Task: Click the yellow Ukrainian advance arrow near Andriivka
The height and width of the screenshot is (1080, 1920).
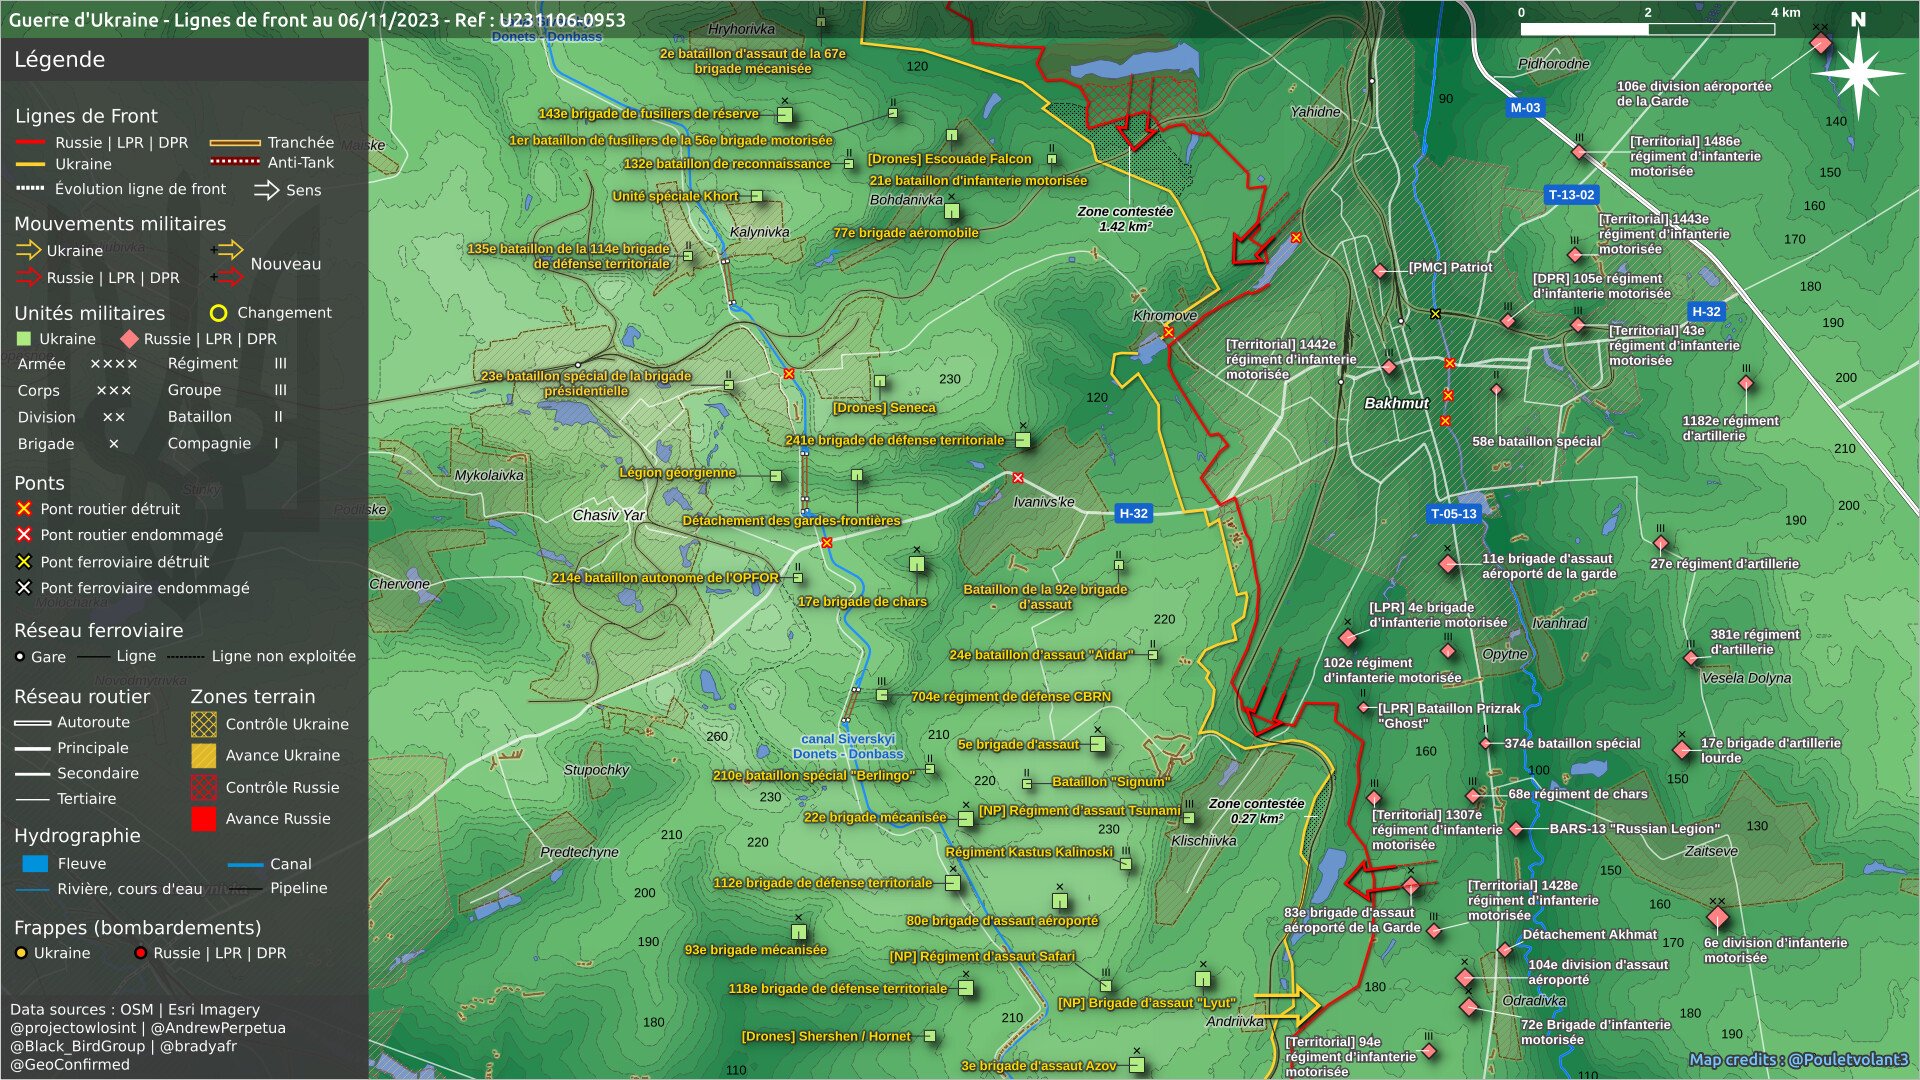Action: [x=1288, y=1005]
